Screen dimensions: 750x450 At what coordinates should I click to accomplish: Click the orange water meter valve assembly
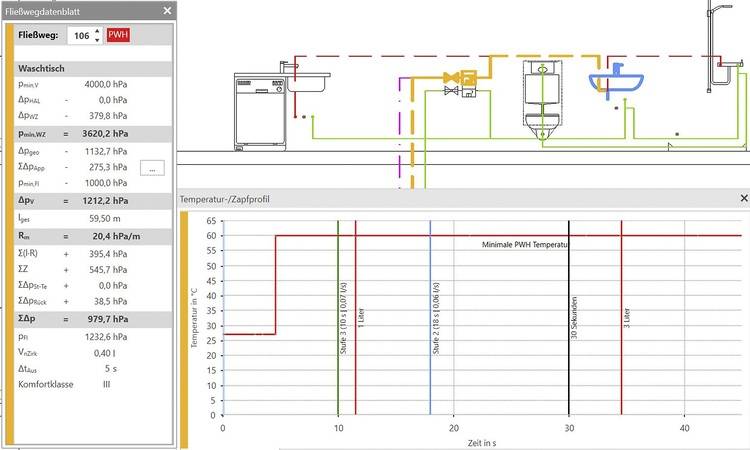pos(462,76)
